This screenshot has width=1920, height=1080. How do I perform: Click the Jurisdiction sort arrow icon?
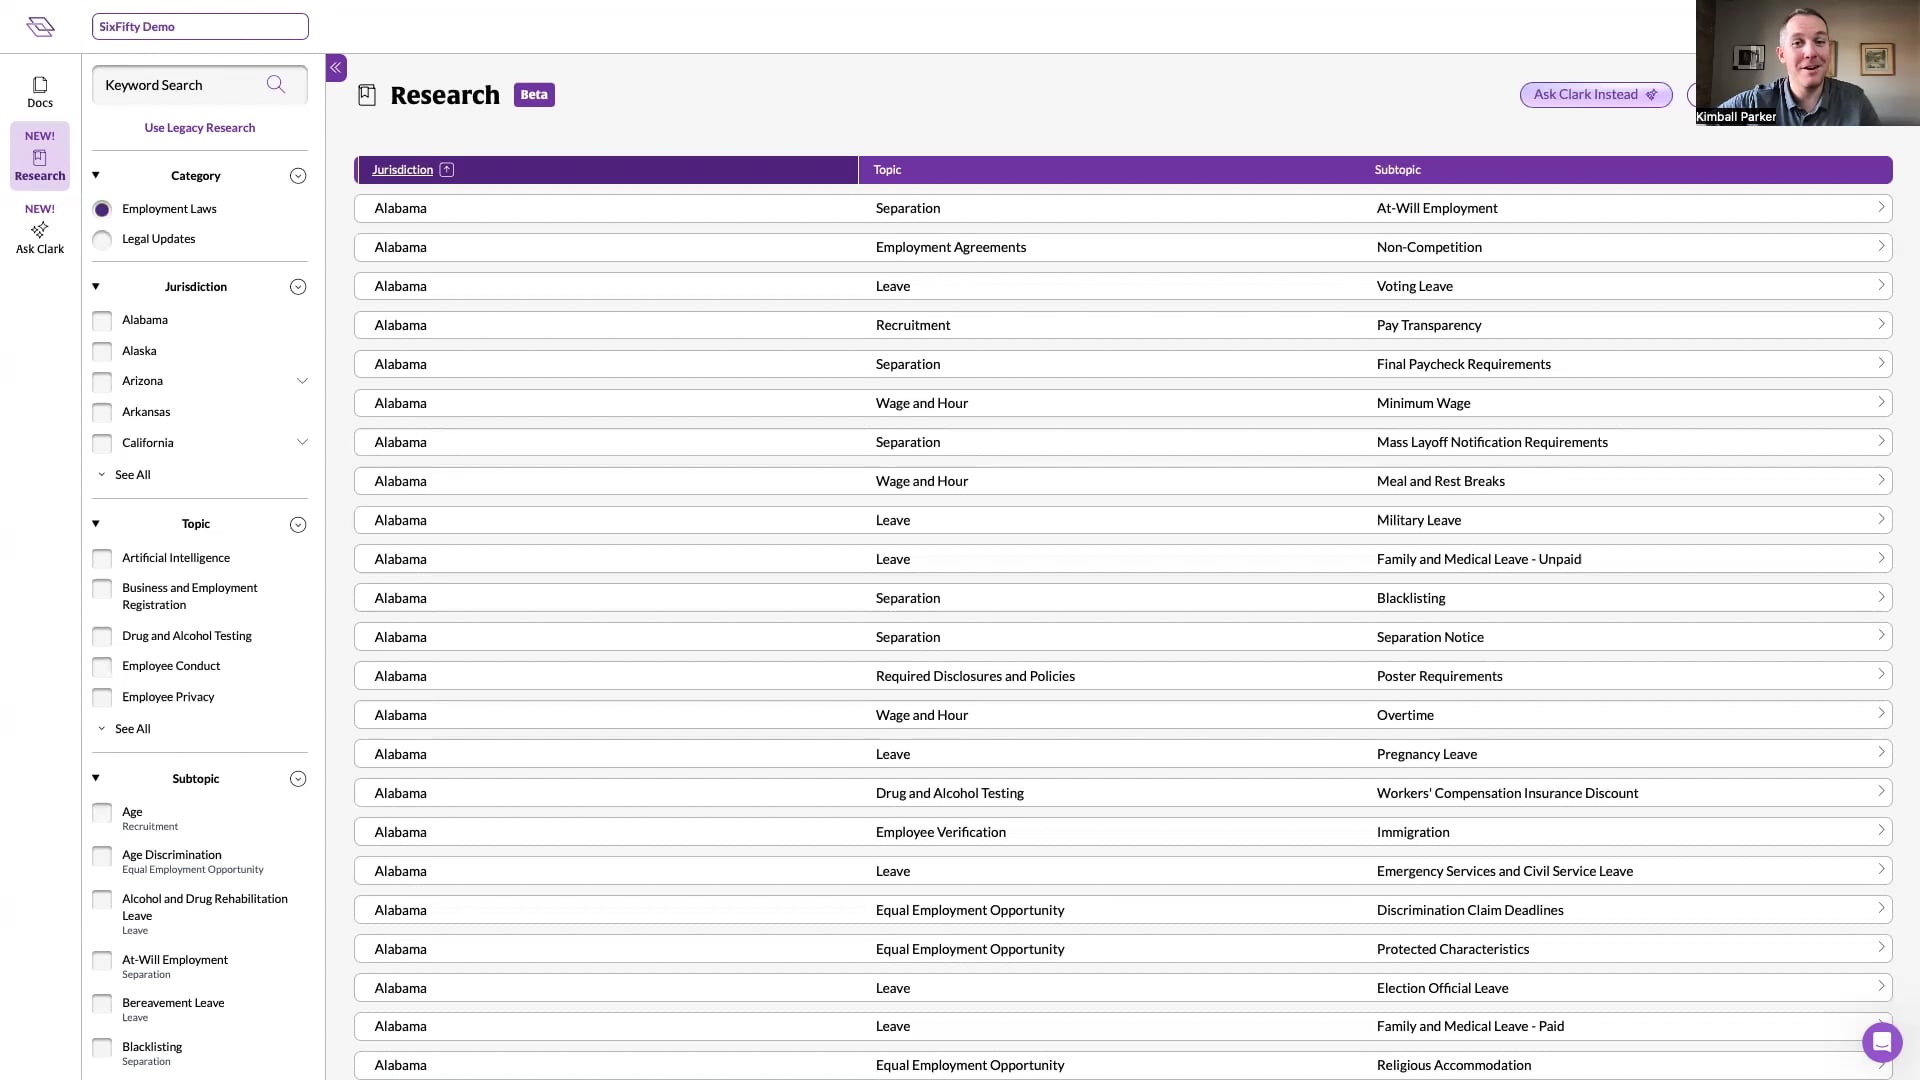447,170
